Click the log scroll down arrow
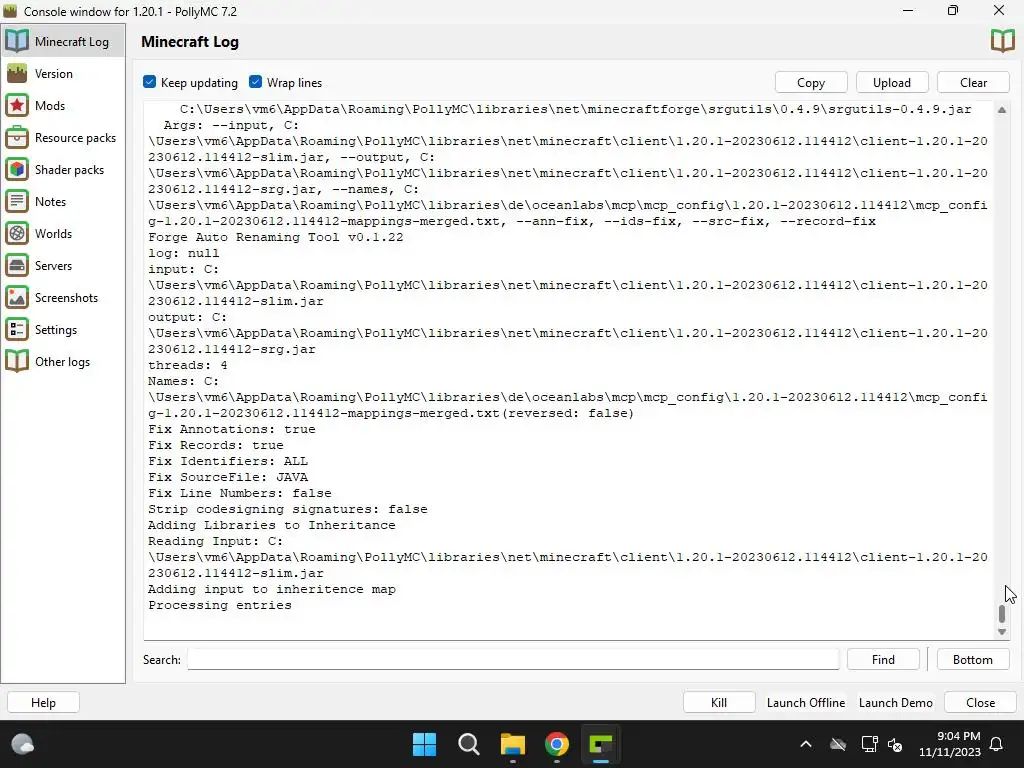The width and height of the screenshot is (1024, 768). click(1002, 632)
